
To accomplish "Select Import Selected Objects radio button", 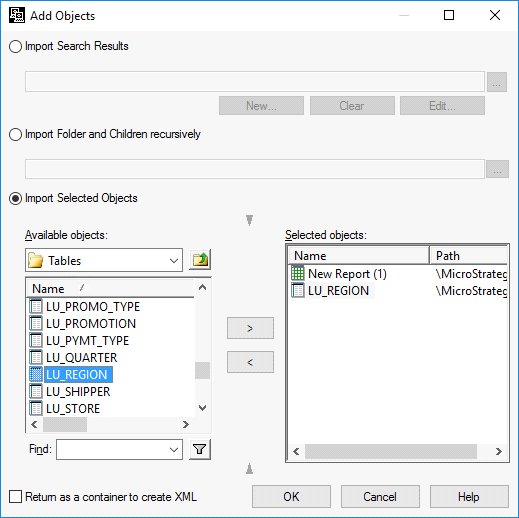I will [15, 198].
